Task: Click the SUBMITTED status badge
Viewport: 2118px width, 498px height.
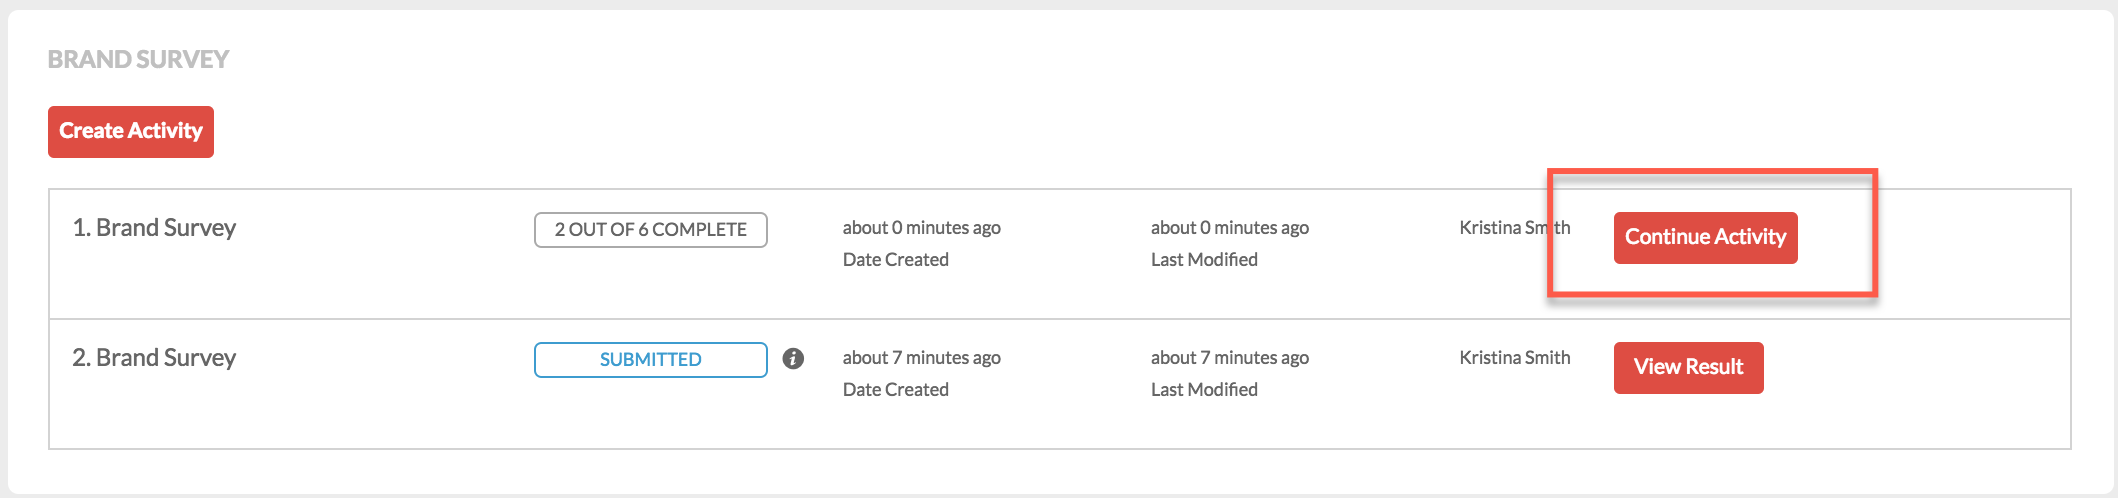Action: tap(651, 360)
